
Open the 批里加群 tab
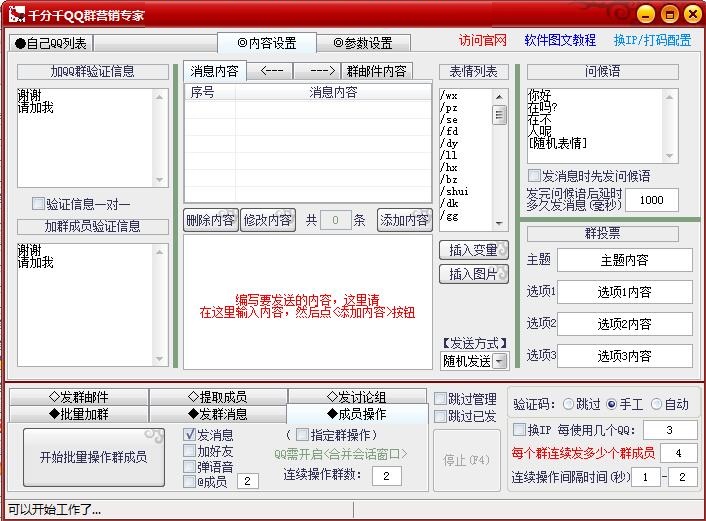78,414
